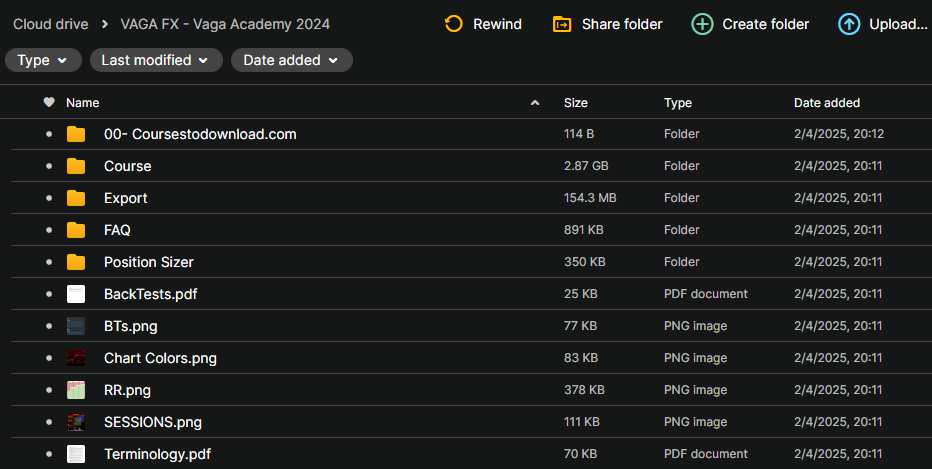The width and height of the screenshot is (932, 469).
Task: Toggle favorite dot for Chart Colors.png row
Action: (49, 358)
